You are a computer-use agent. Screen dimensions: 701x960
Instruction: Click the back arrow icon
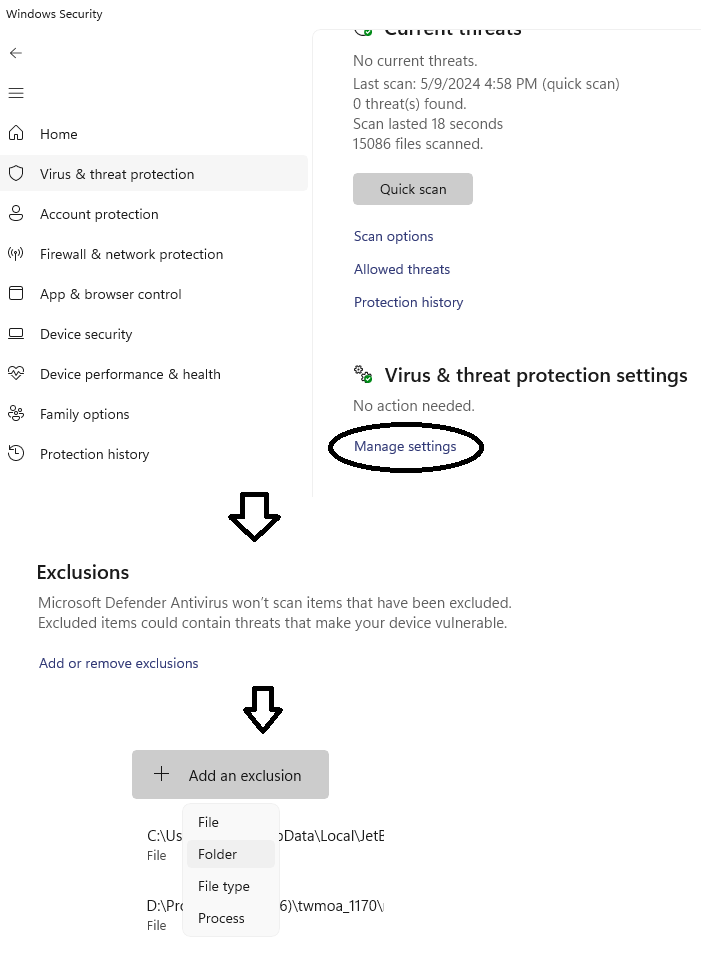tap(16, 53)
